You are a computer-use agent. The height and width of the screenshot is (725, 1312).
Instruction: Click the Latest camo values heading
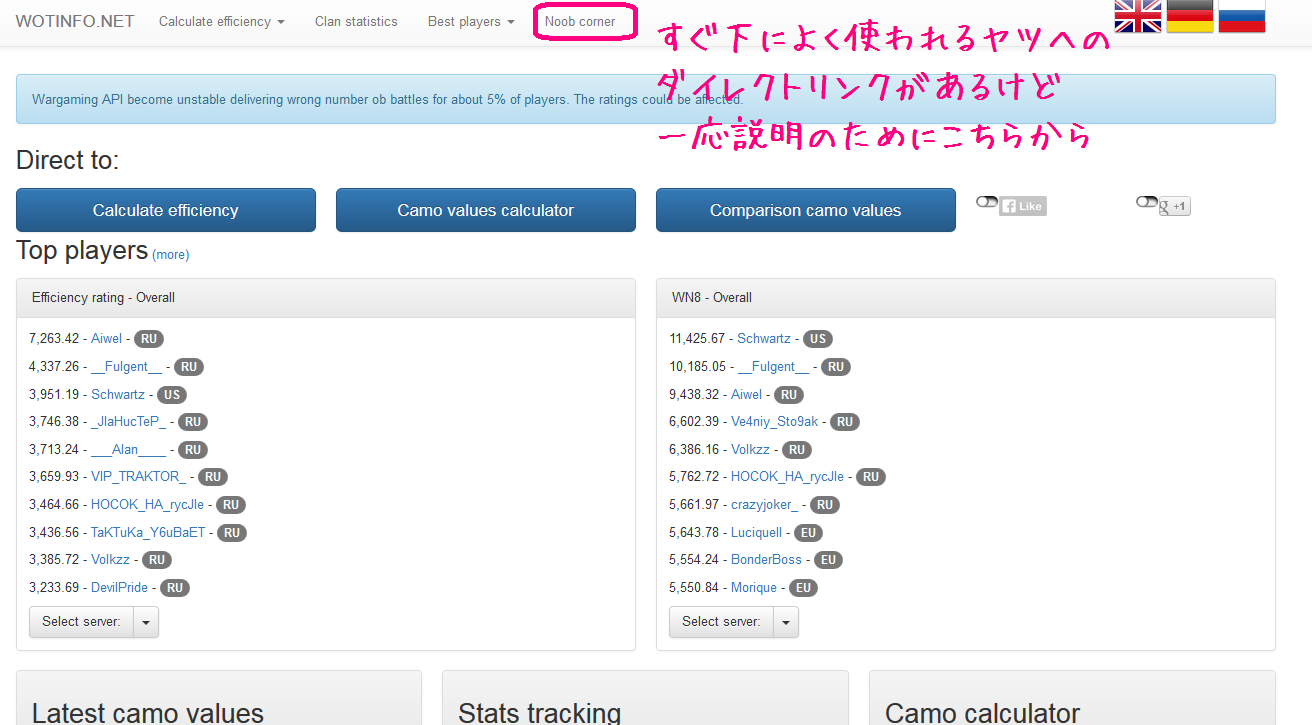148,713
